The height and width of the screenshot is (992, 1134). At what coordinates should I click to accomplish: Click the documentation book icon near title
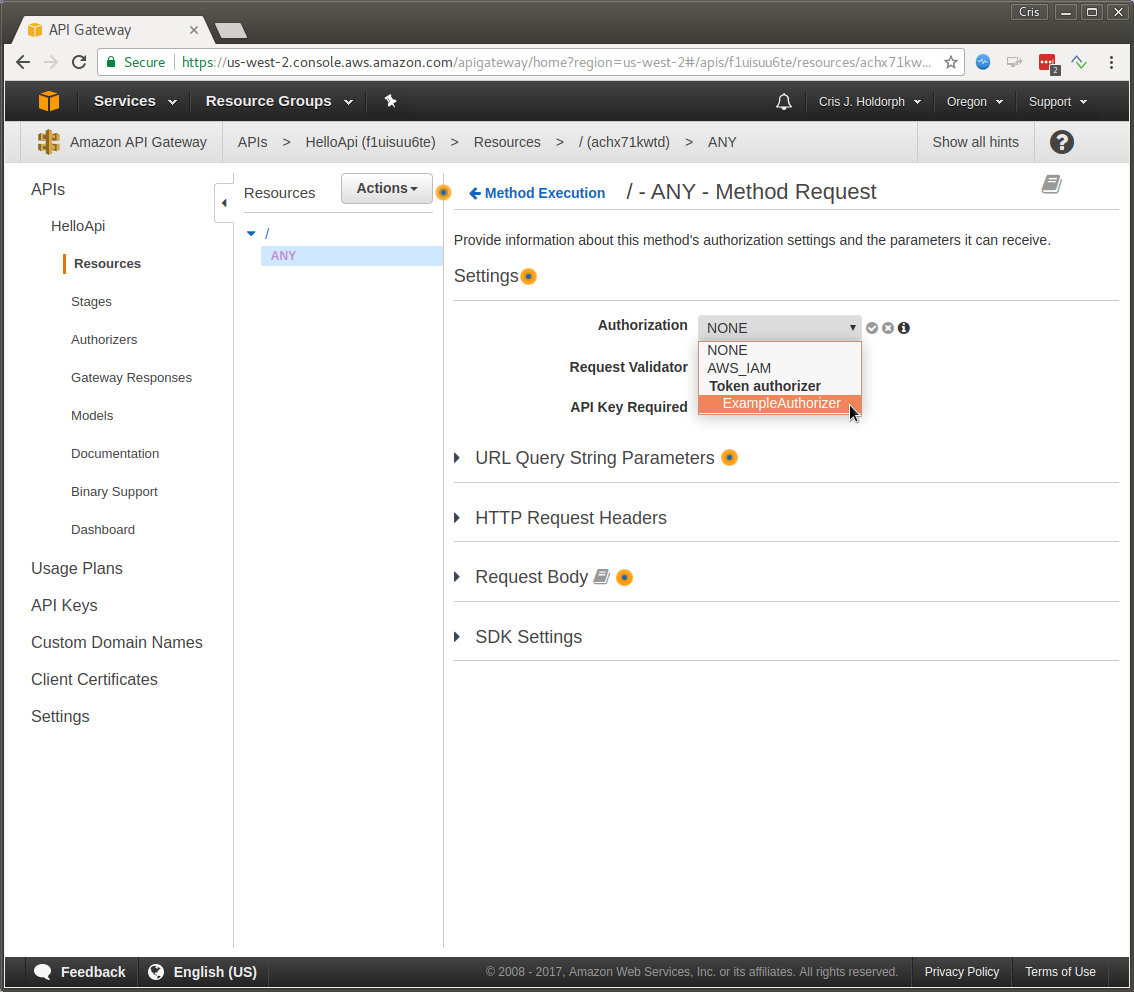pos(1052,184)
